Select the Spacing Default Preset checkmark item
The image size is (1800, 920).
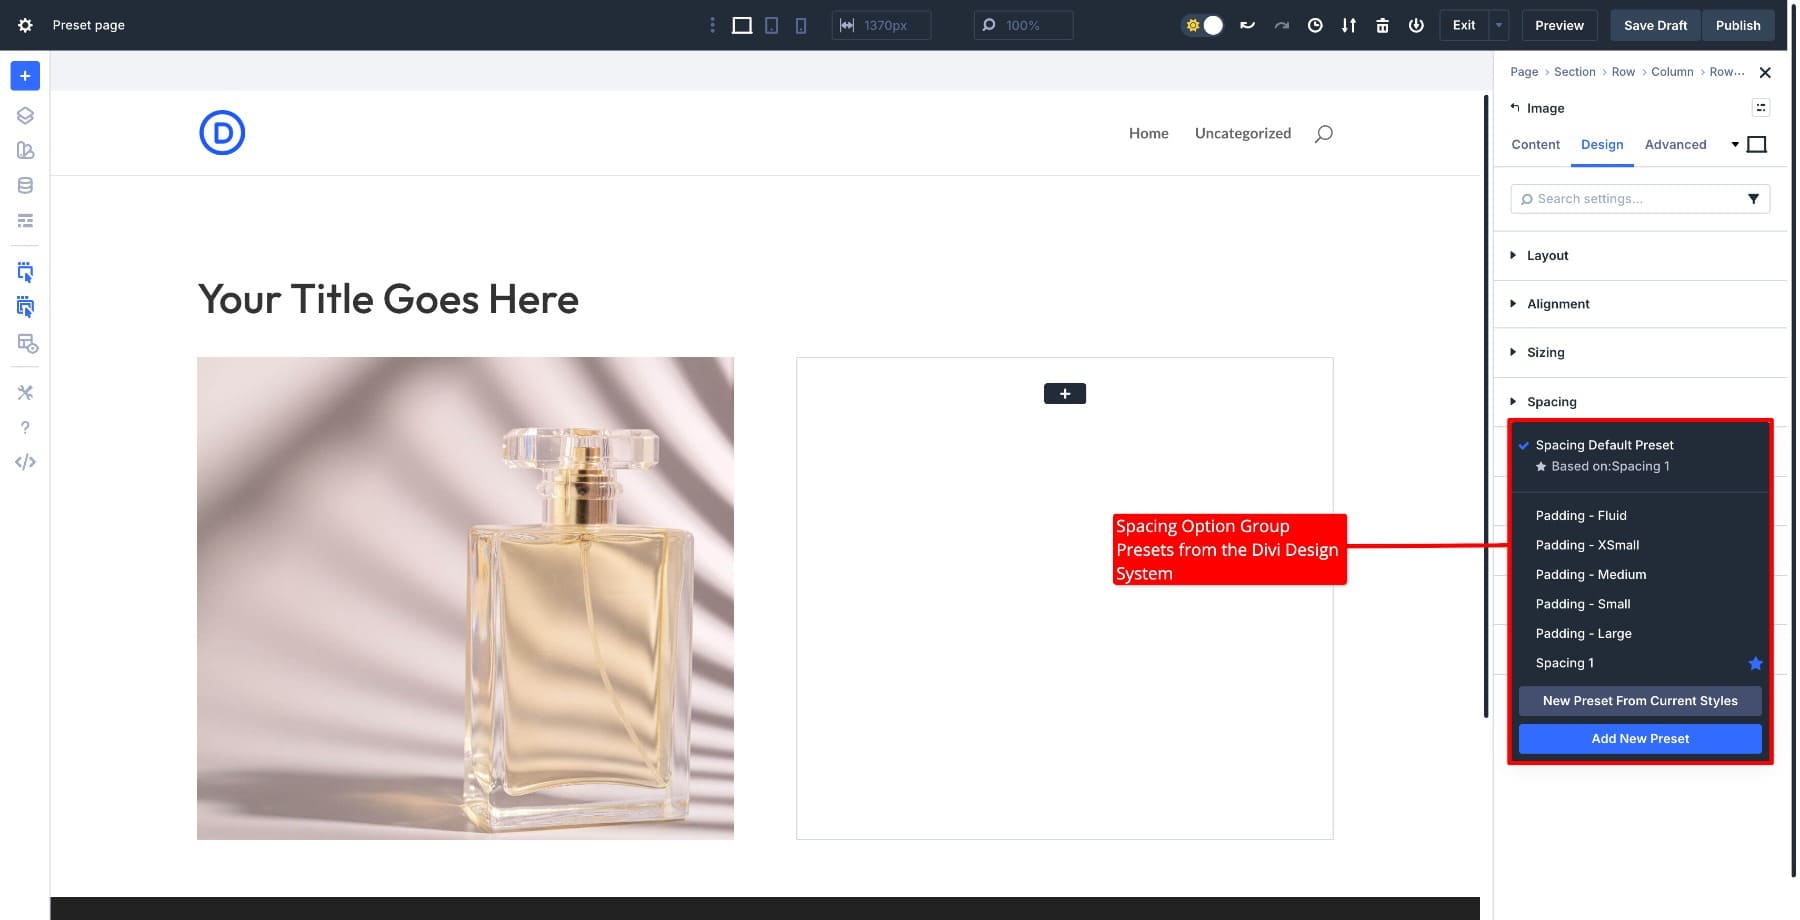(1604, 445)
